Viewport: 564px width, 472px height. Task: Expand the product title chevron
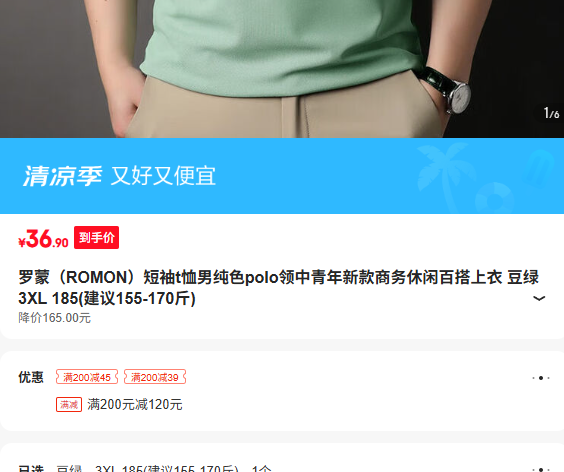tap(538, 298)
